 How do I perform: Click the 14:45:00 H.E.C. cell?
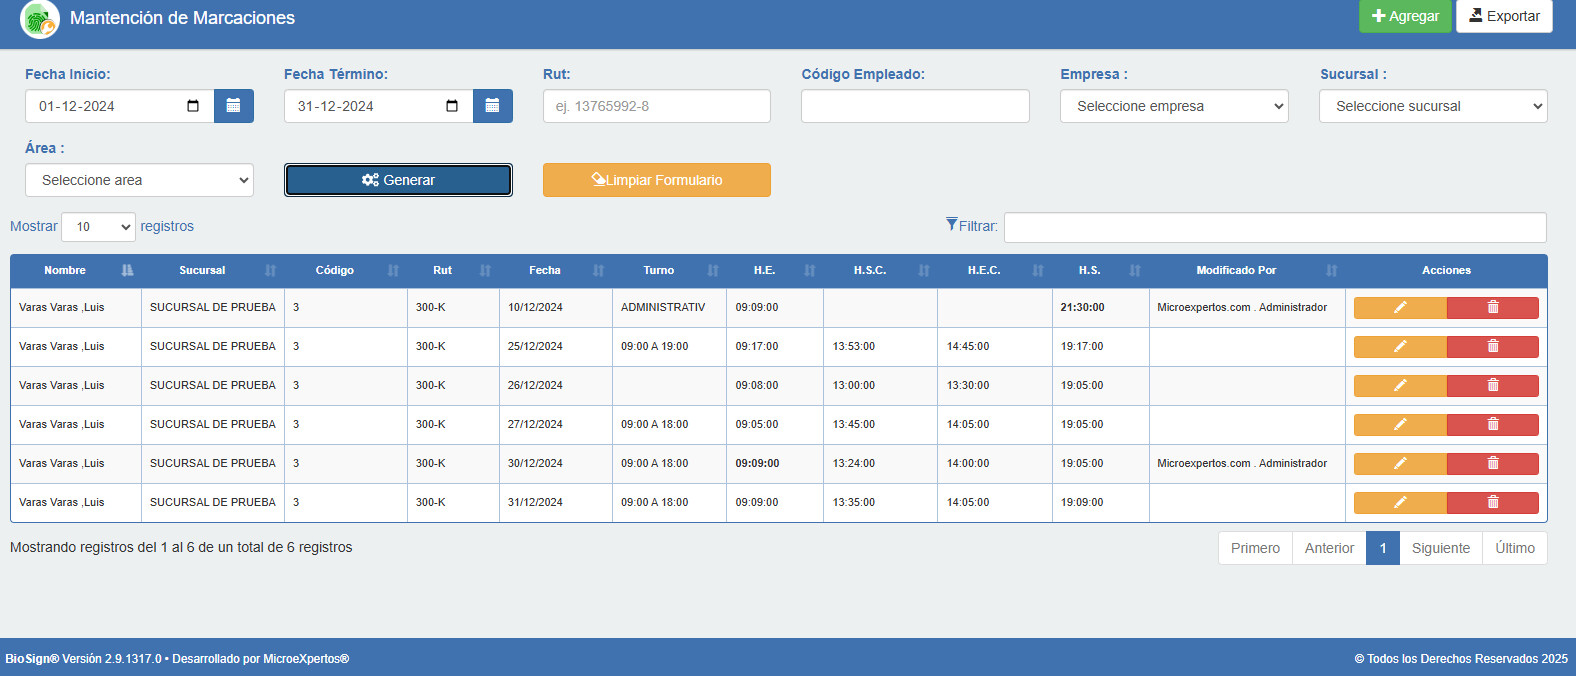click(995, 347)
